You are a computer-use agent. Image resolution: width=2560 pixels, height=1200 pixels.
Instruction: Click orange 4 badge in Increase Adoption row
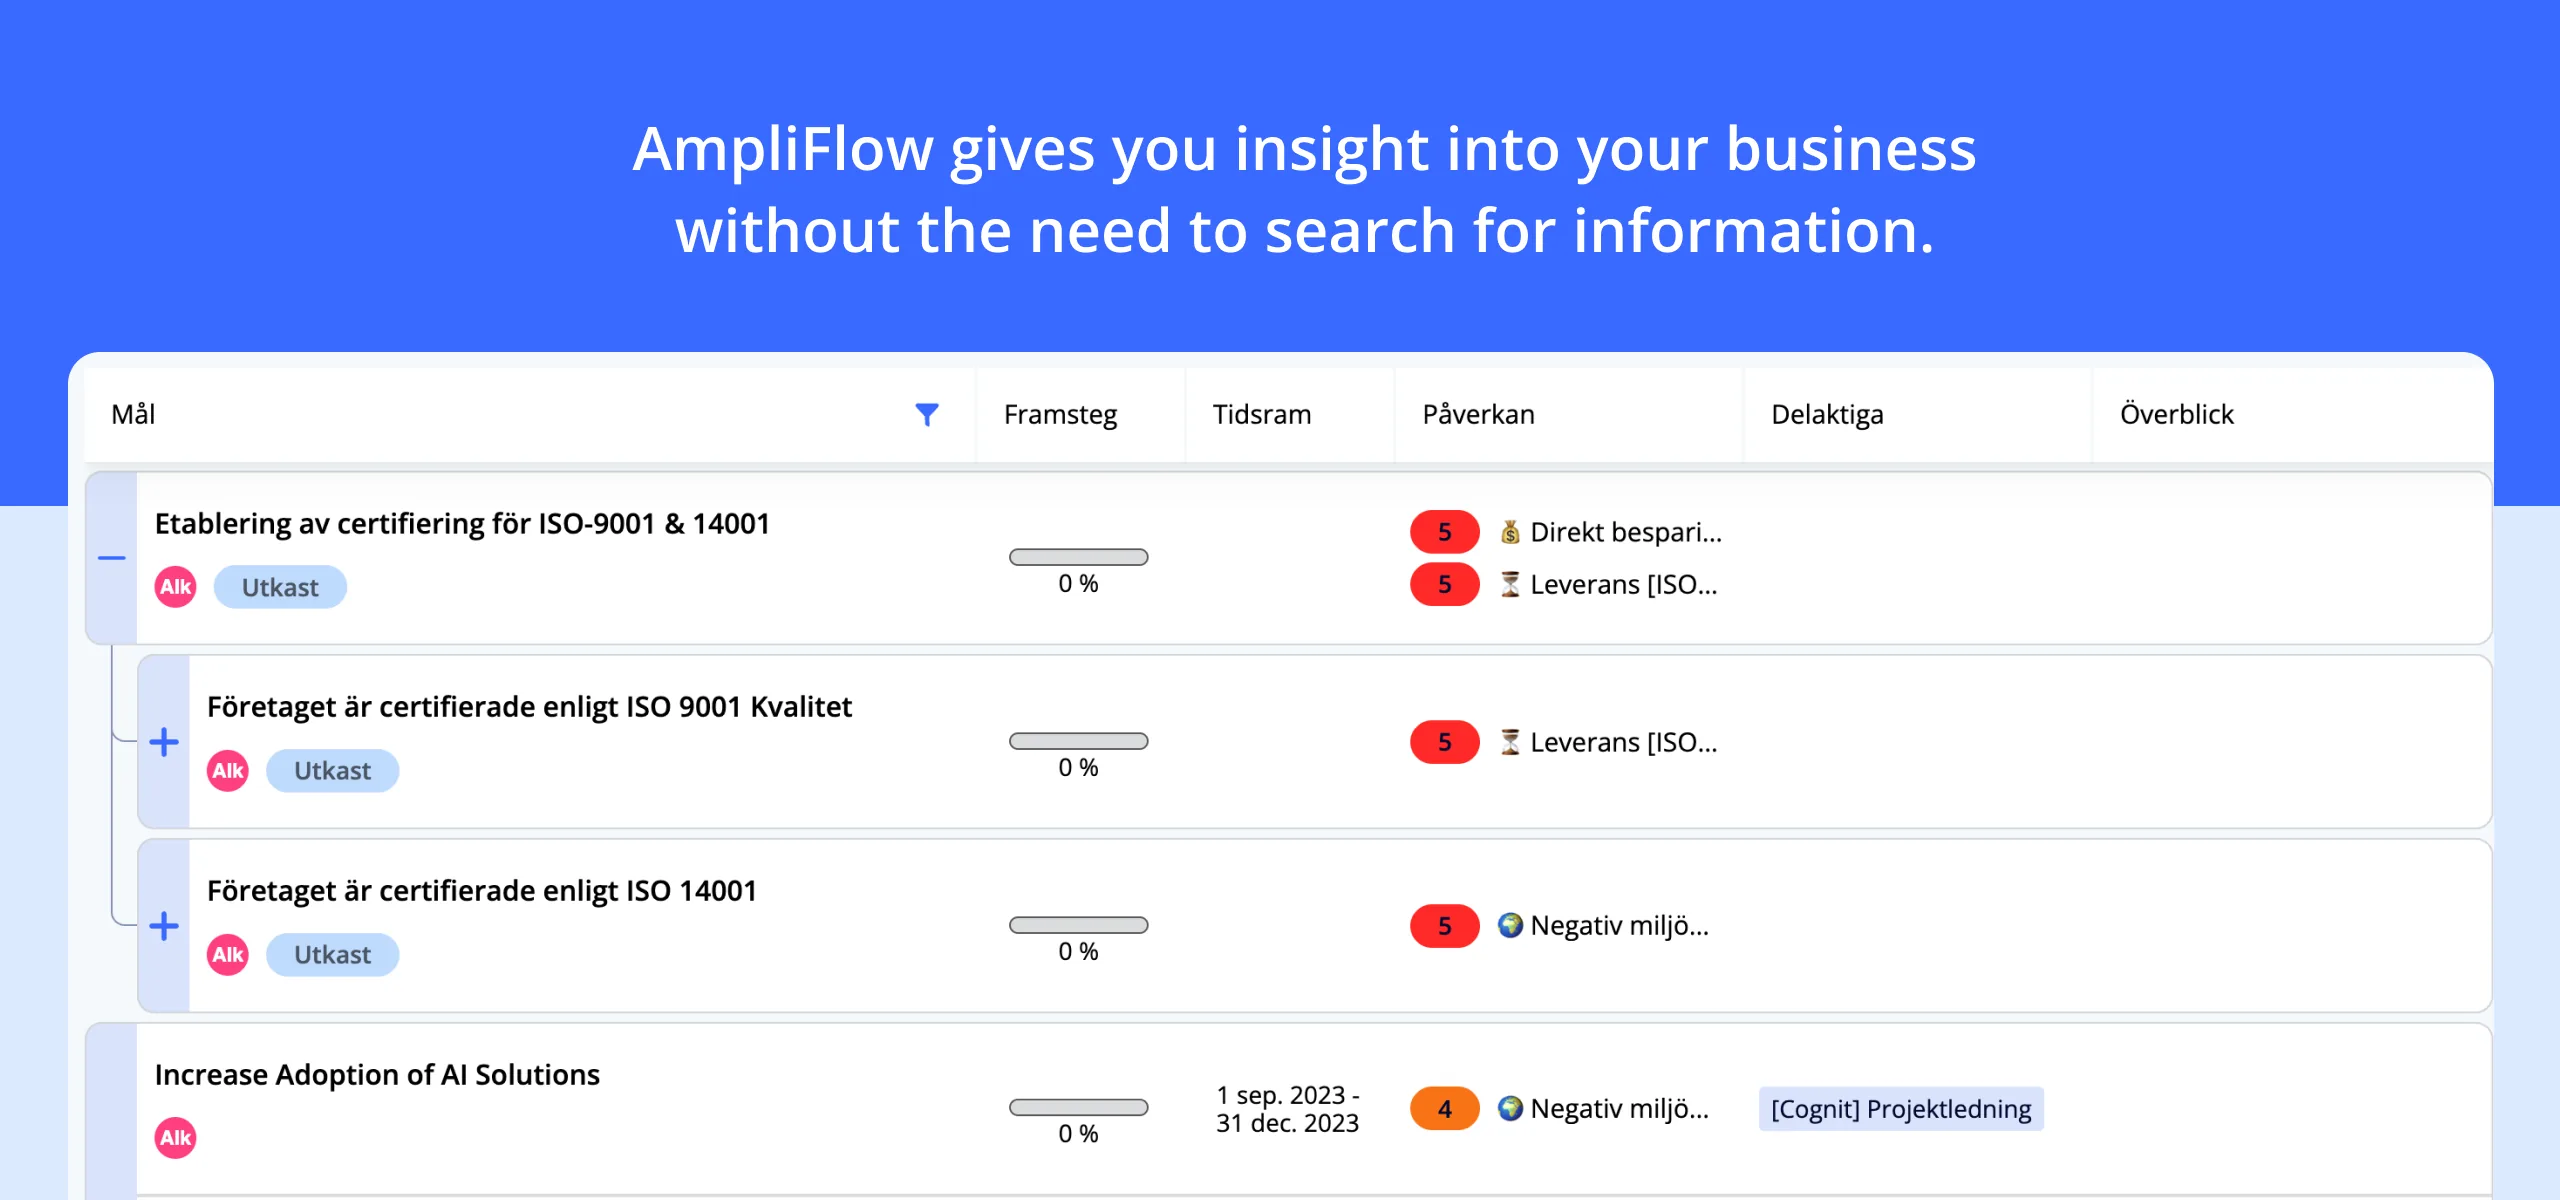coord(1444,1109)
